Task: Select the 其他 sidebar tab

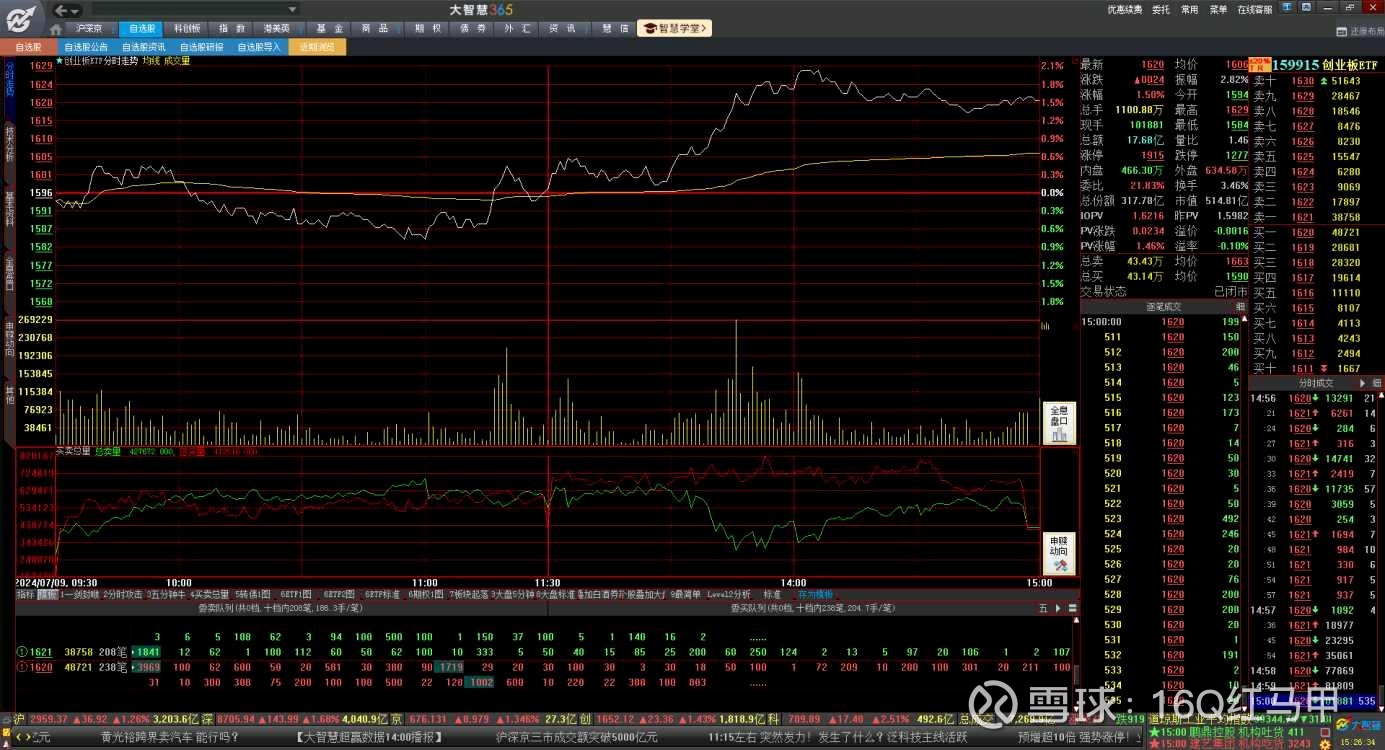Action: (9, 394)
